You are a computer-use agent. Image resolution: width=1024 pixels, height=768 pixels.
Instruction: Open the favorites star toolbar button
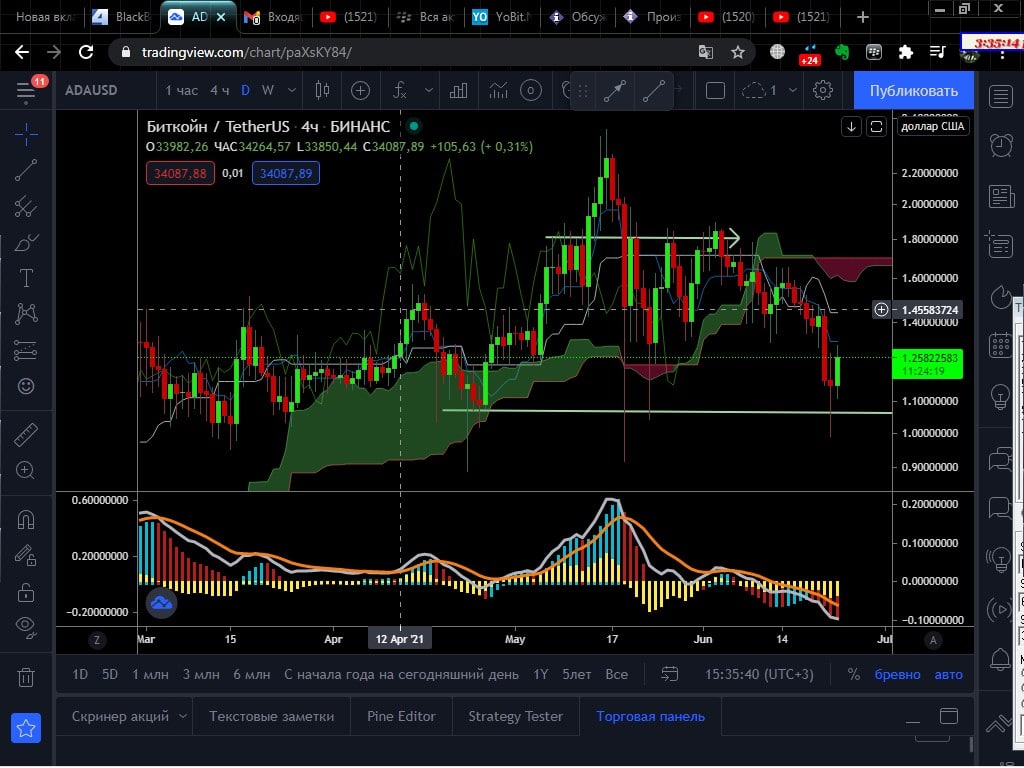26,728
